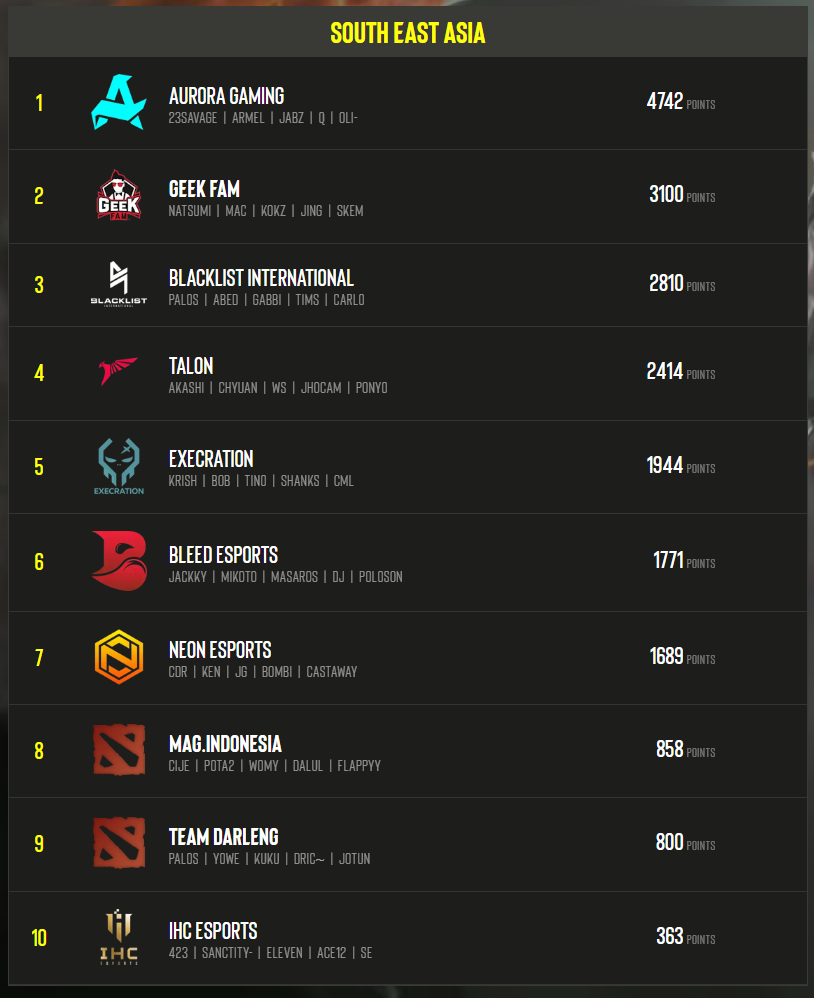Click Bleed Esports' 1771 points value
This screenshot has width=814, height=998.
668,560
